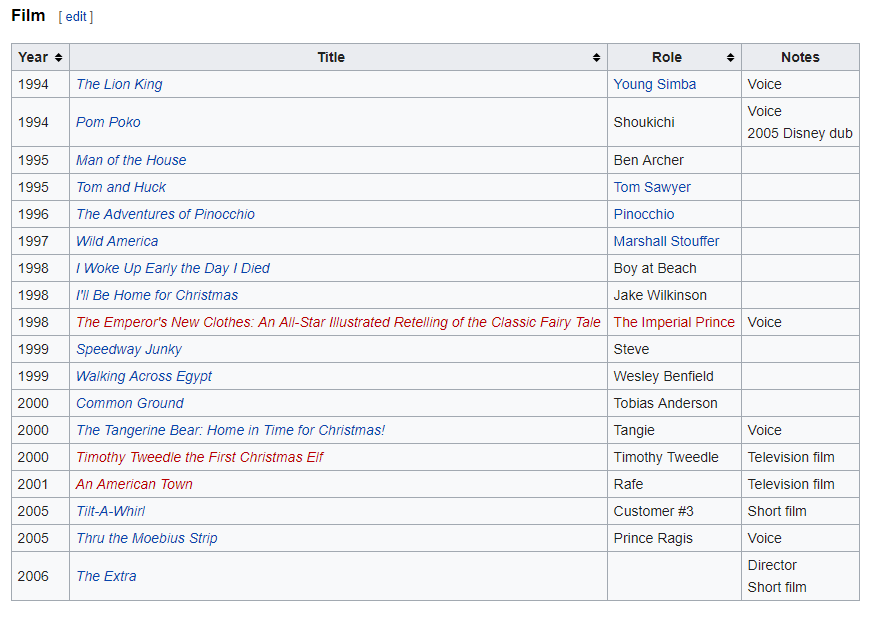
Task: Select the Shoukichi role cell
Action: pyautogui.click(x=674, y=122)
